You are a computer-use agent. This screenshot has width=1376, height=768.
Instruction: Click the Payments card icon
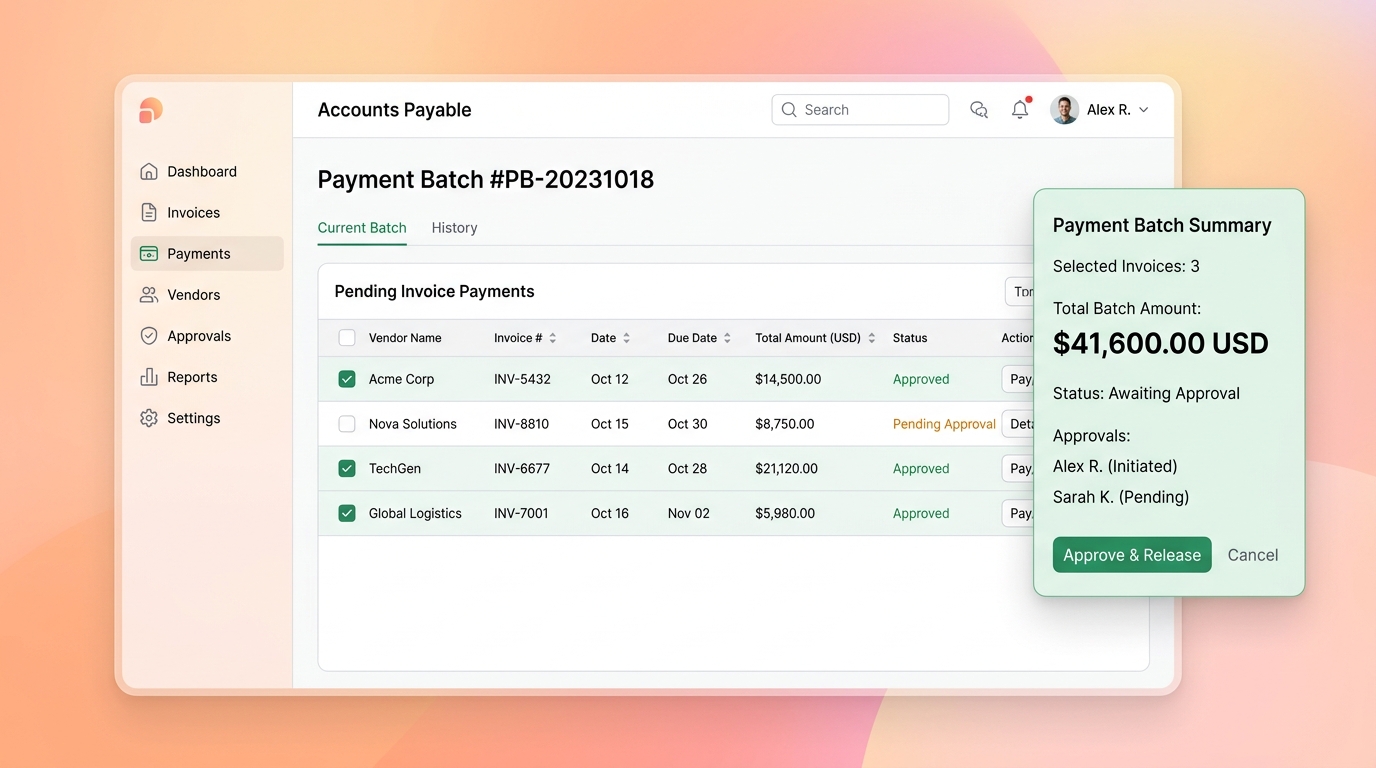point(149,254)
